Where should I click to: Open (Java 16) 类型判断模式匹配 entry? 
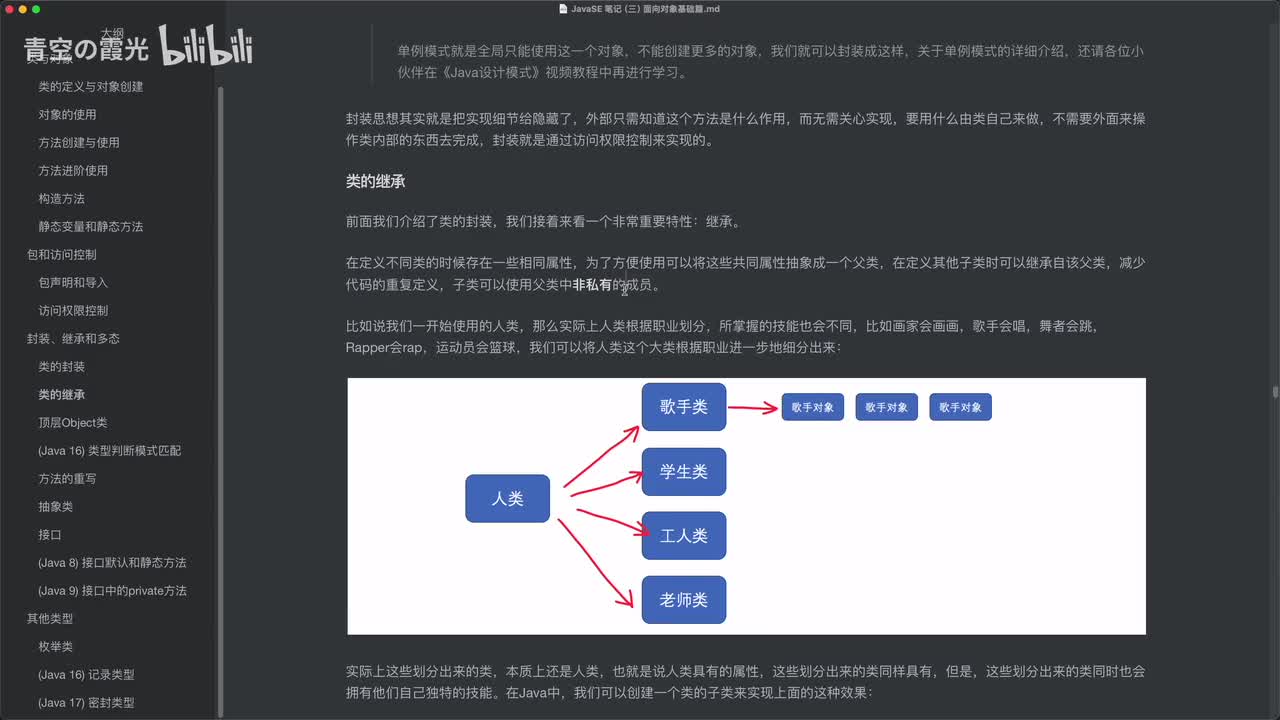click(110, 451)
